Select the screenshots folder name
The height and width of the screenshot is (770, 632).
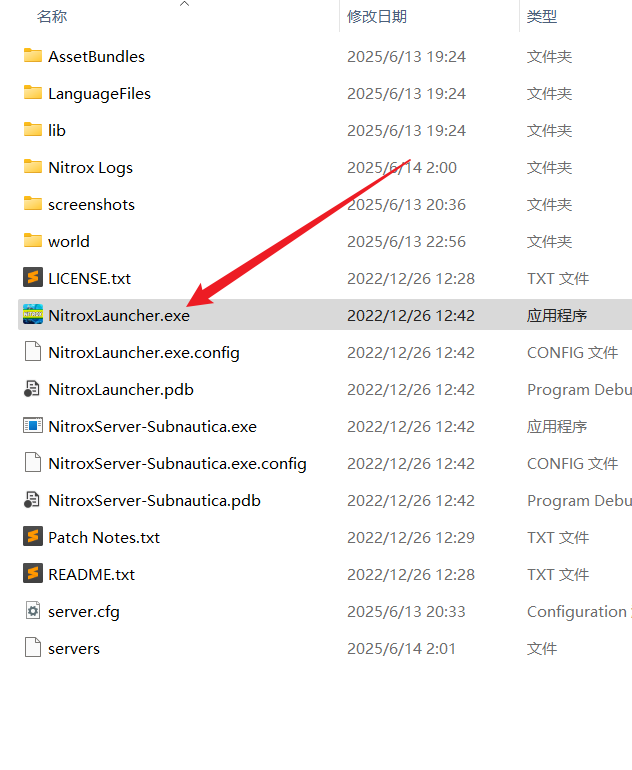[91, 204]
